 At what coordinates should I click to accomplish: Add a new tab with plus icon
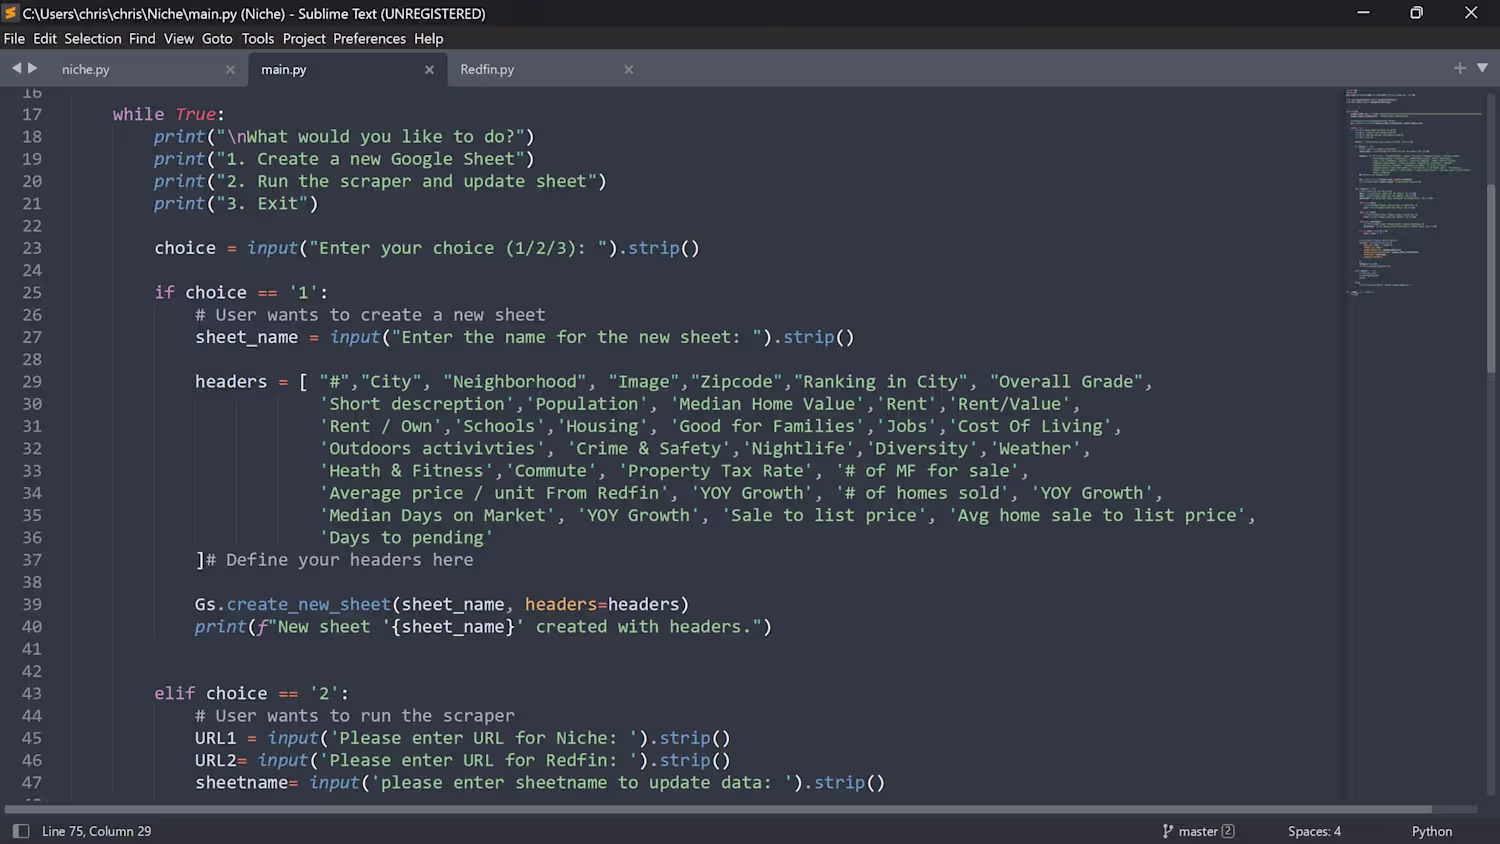(x=1460, y=68)
